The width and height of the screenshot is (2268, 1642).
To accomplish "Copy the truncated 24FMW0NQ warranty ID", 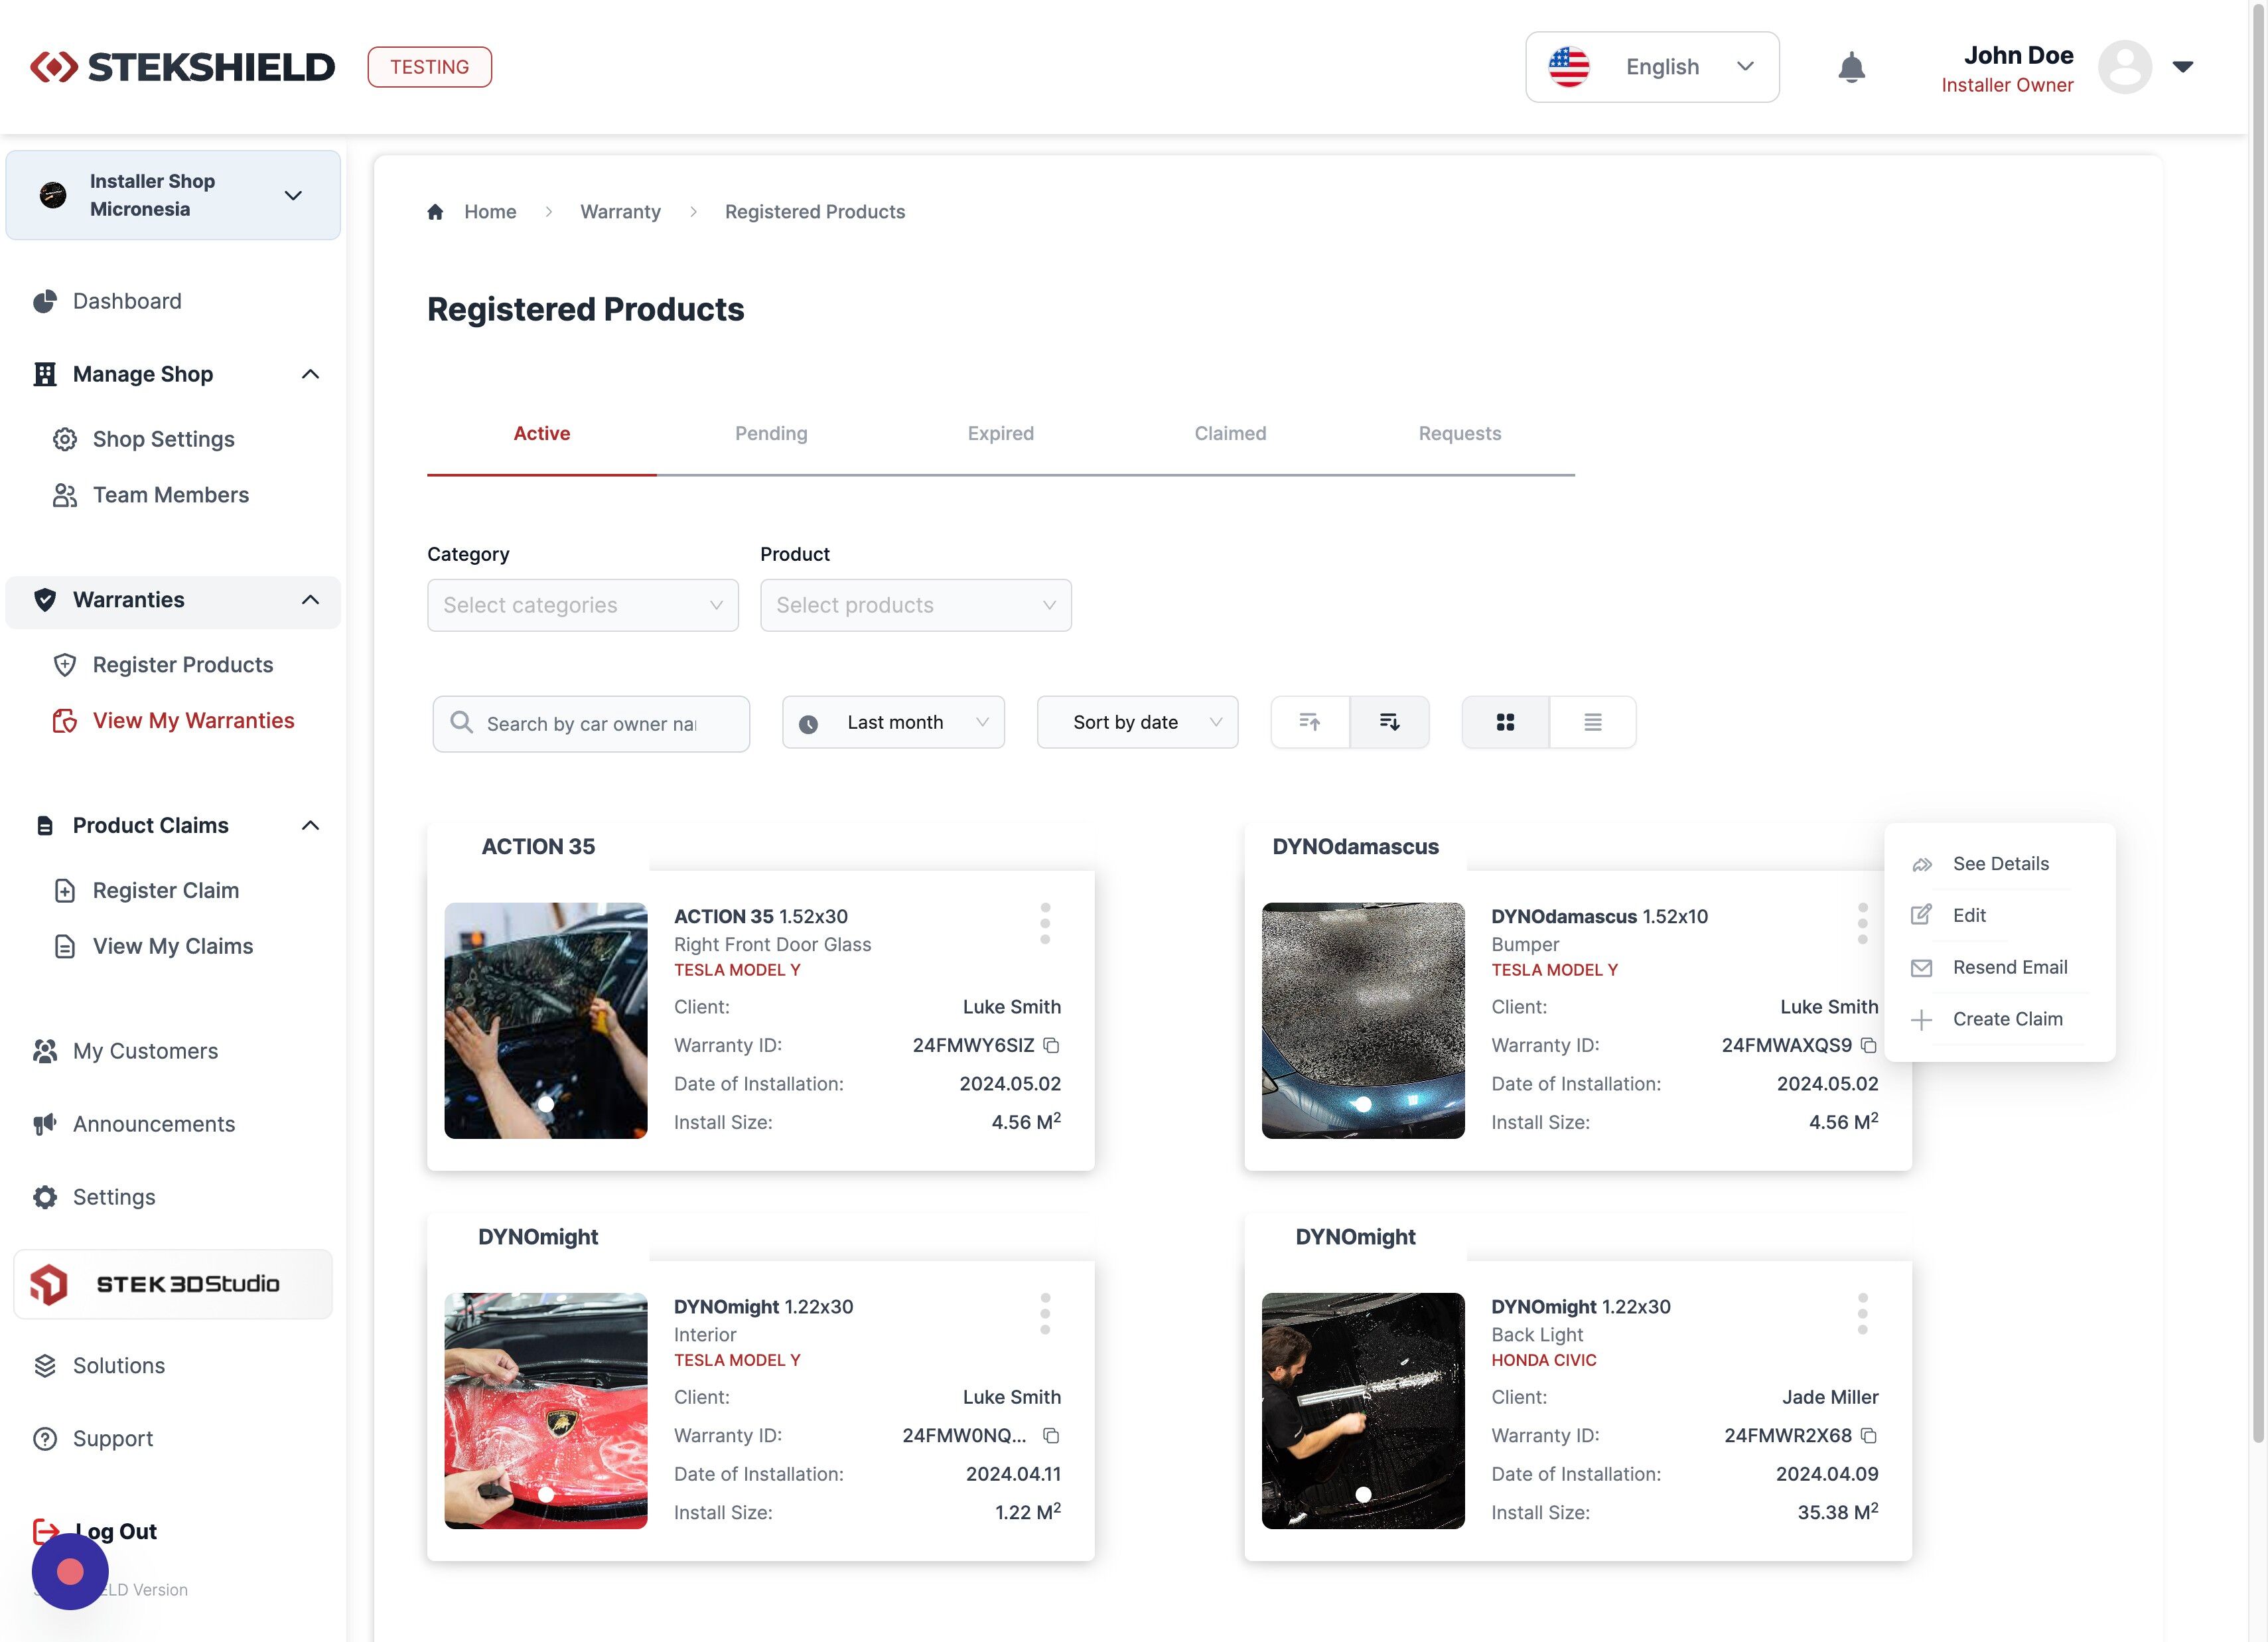I will (x=1051, y=1435).
